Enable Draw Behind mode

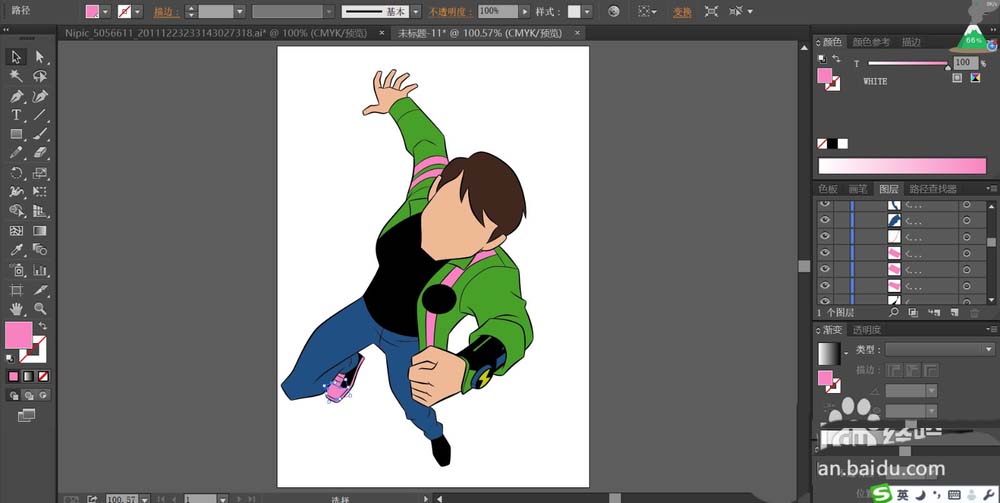point(29,395)
